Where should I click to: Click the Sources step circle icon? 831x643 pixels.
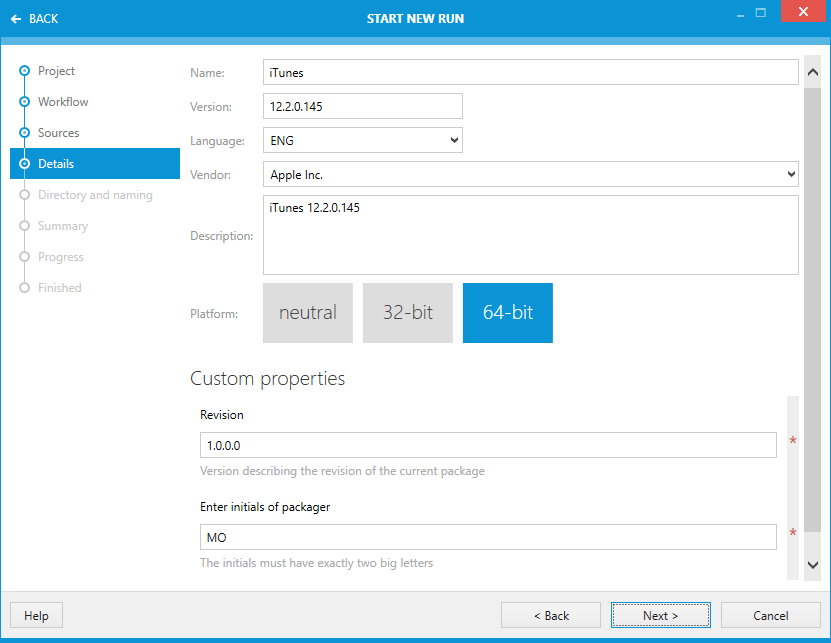pos(24,133)
